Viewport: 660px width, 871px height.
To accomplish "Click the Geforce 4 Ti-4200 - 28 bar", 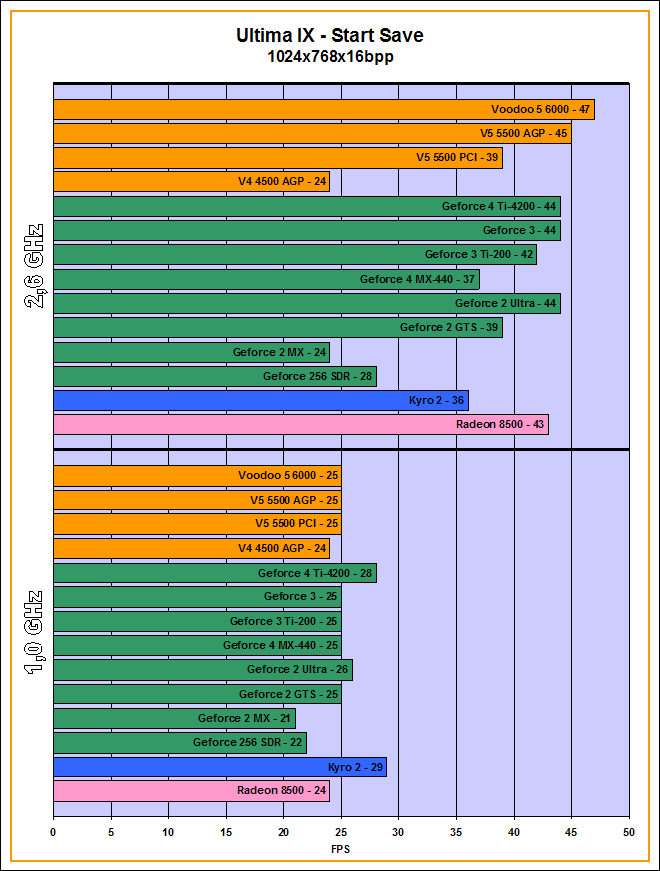I will [214, 573].
